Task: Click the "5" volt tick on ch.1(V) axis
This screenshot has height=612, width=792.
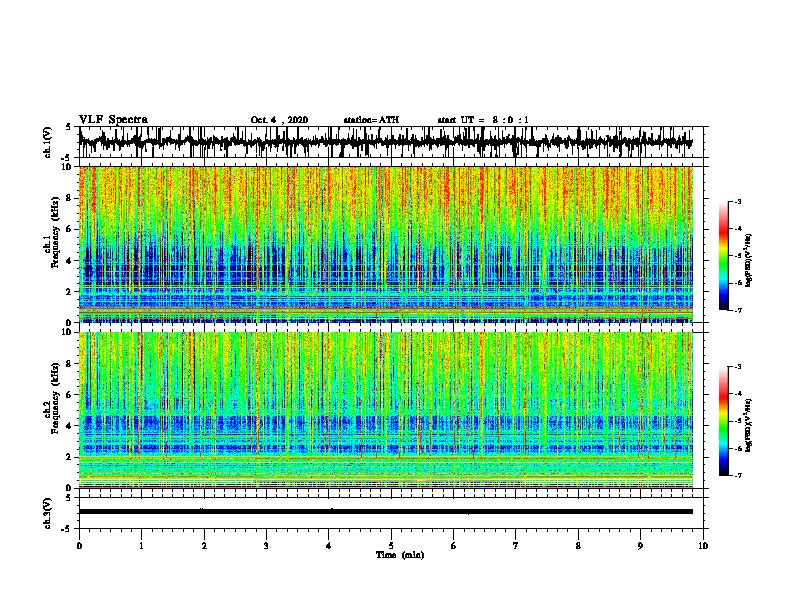Action: (68, 127)
